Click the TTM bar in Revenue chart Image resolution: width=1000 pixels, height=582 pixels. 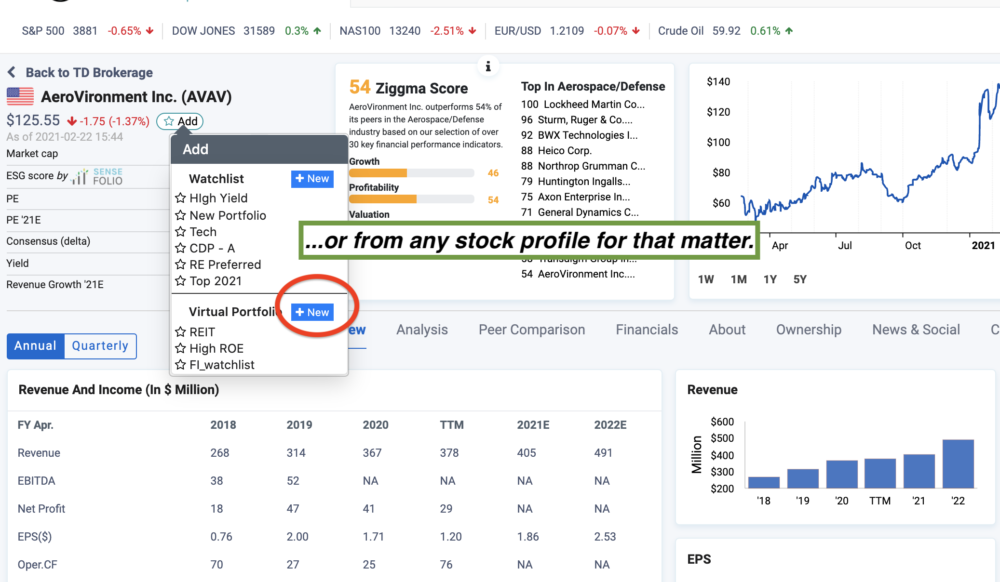[x=880, y=474]
